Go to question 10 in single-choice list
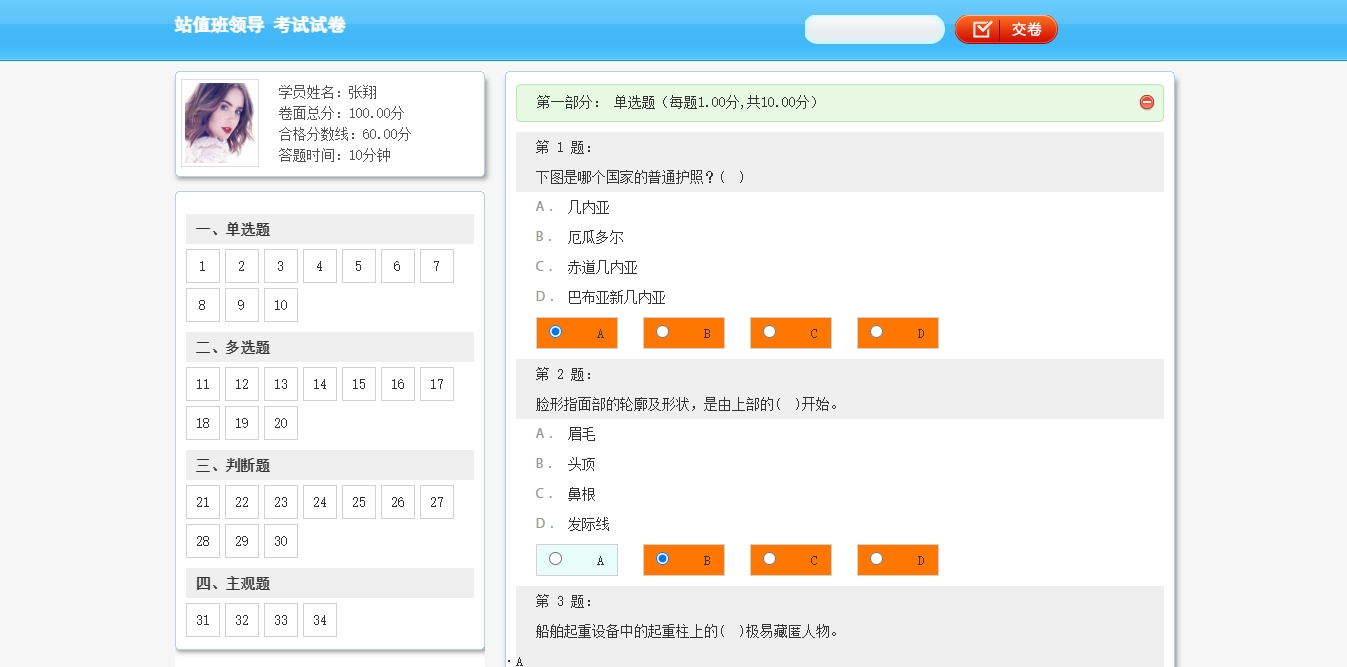The height and width of the screenshot is (667, 1347). pyautogui.click(x=281, y=305)
